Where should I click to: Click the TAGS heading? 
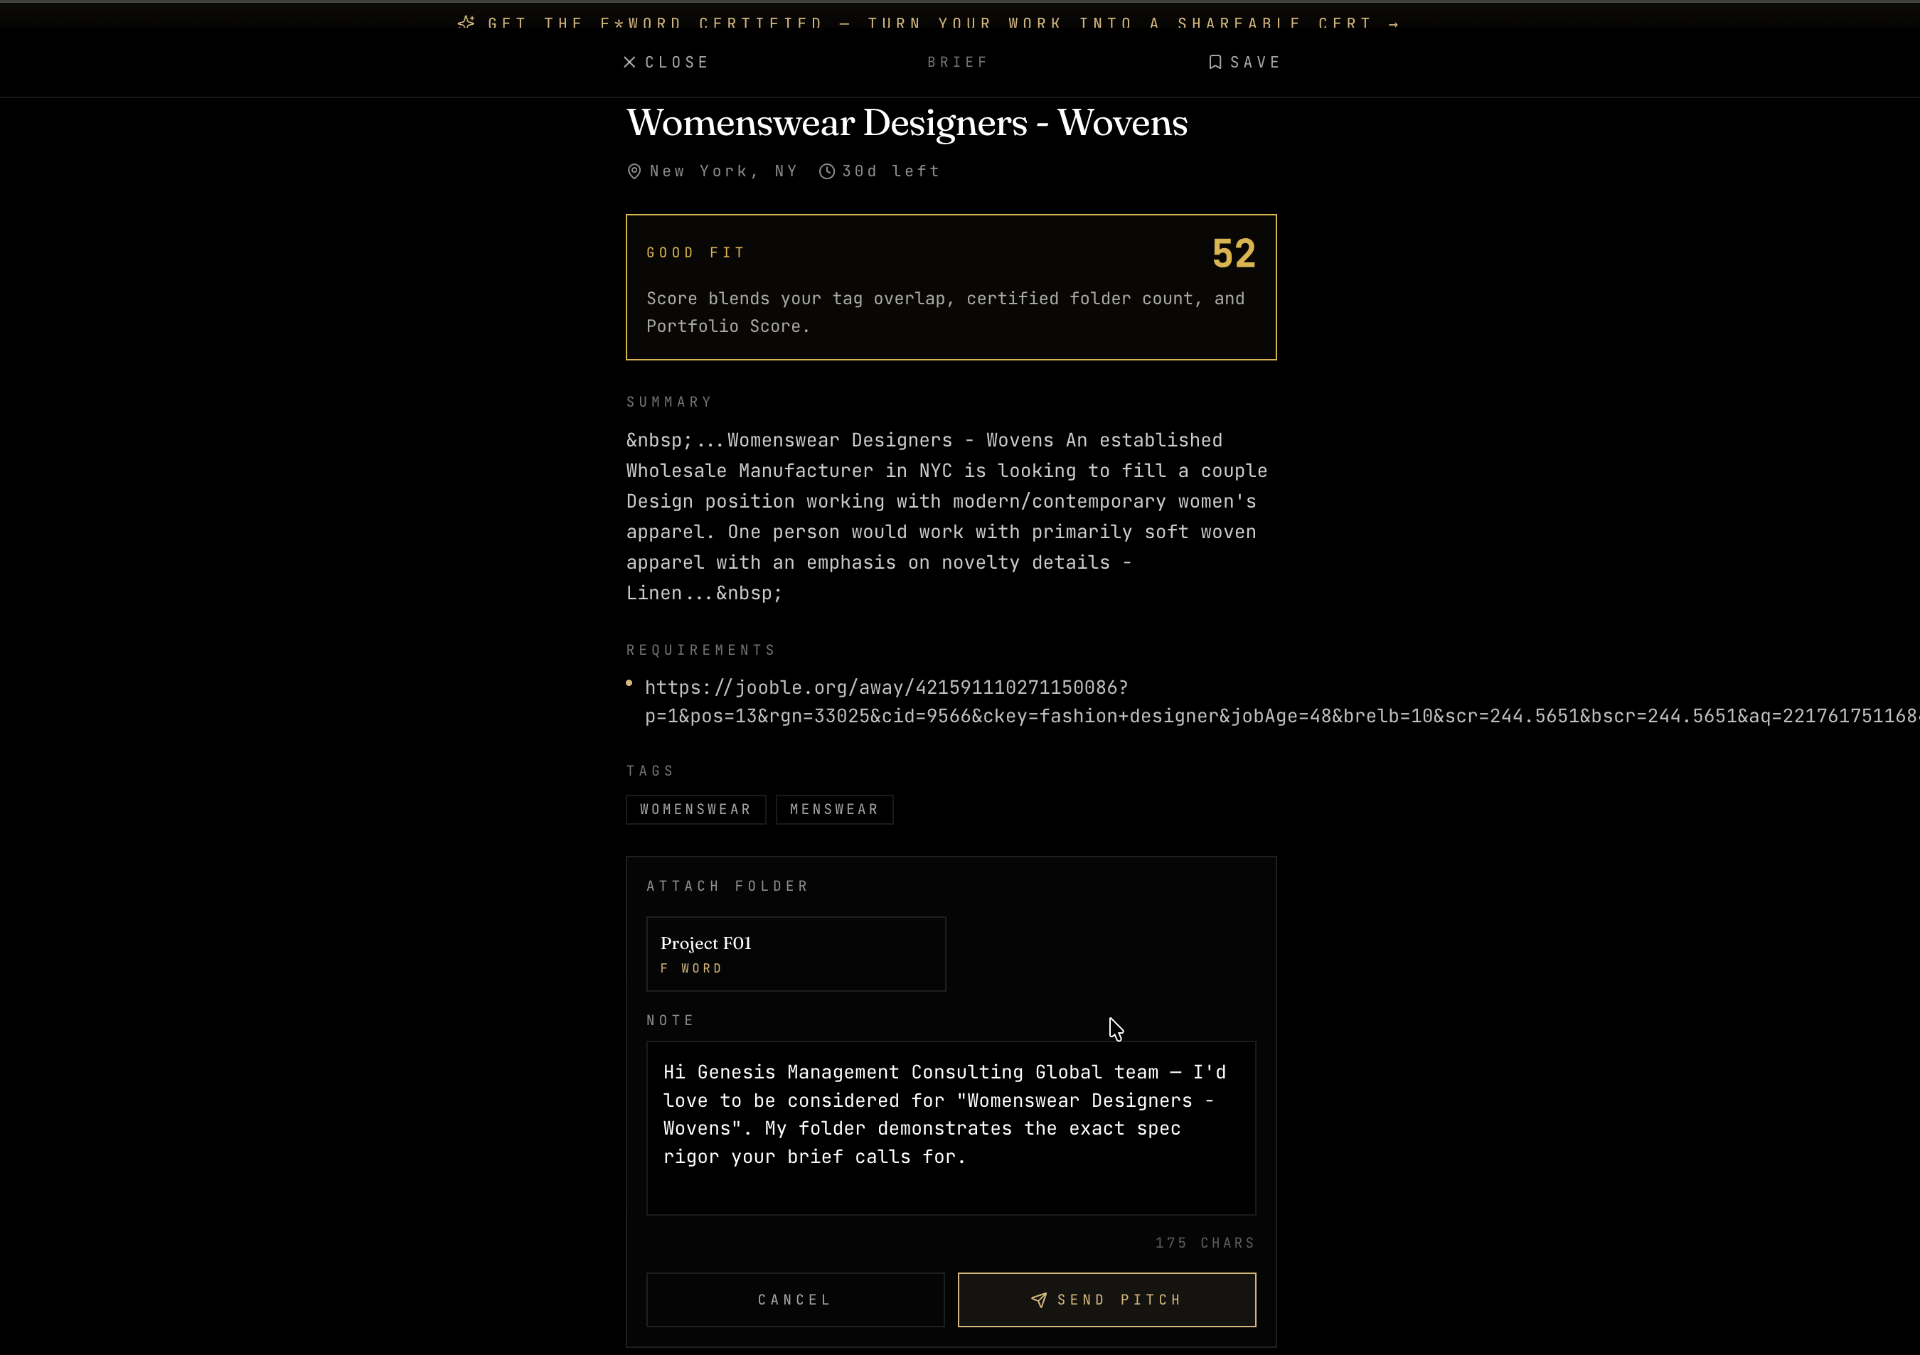pos(650,771)
